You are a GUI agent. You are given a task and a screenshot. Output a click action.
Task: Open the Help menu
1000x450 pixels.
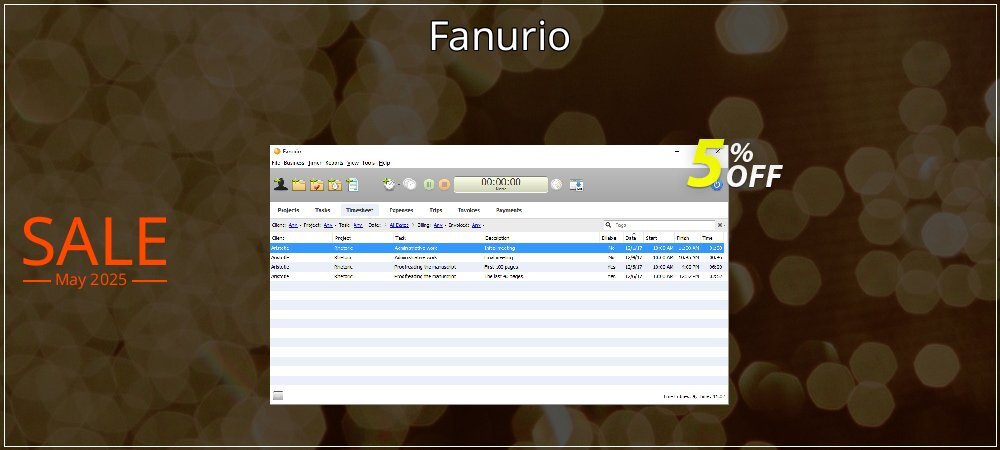tap(384, 163)
